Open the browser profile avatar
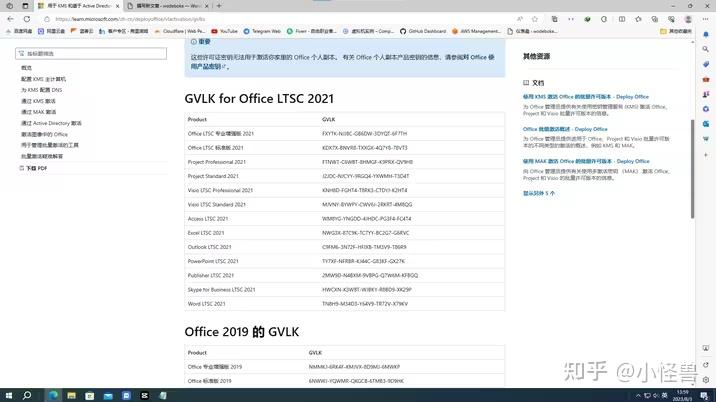The width and height of the screenshot is (716, 402). coord(688,19)
